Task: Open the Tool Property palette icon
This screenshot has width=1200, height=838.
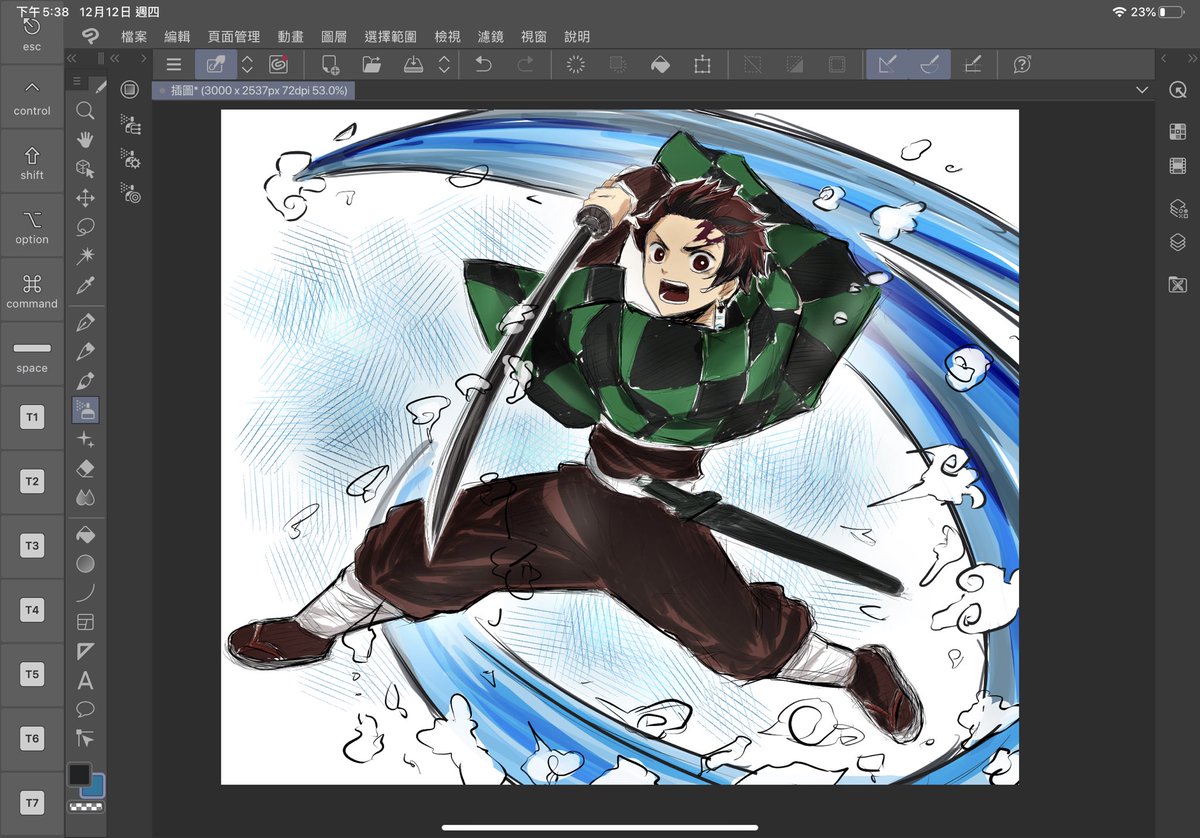Action: coord(130,158)
